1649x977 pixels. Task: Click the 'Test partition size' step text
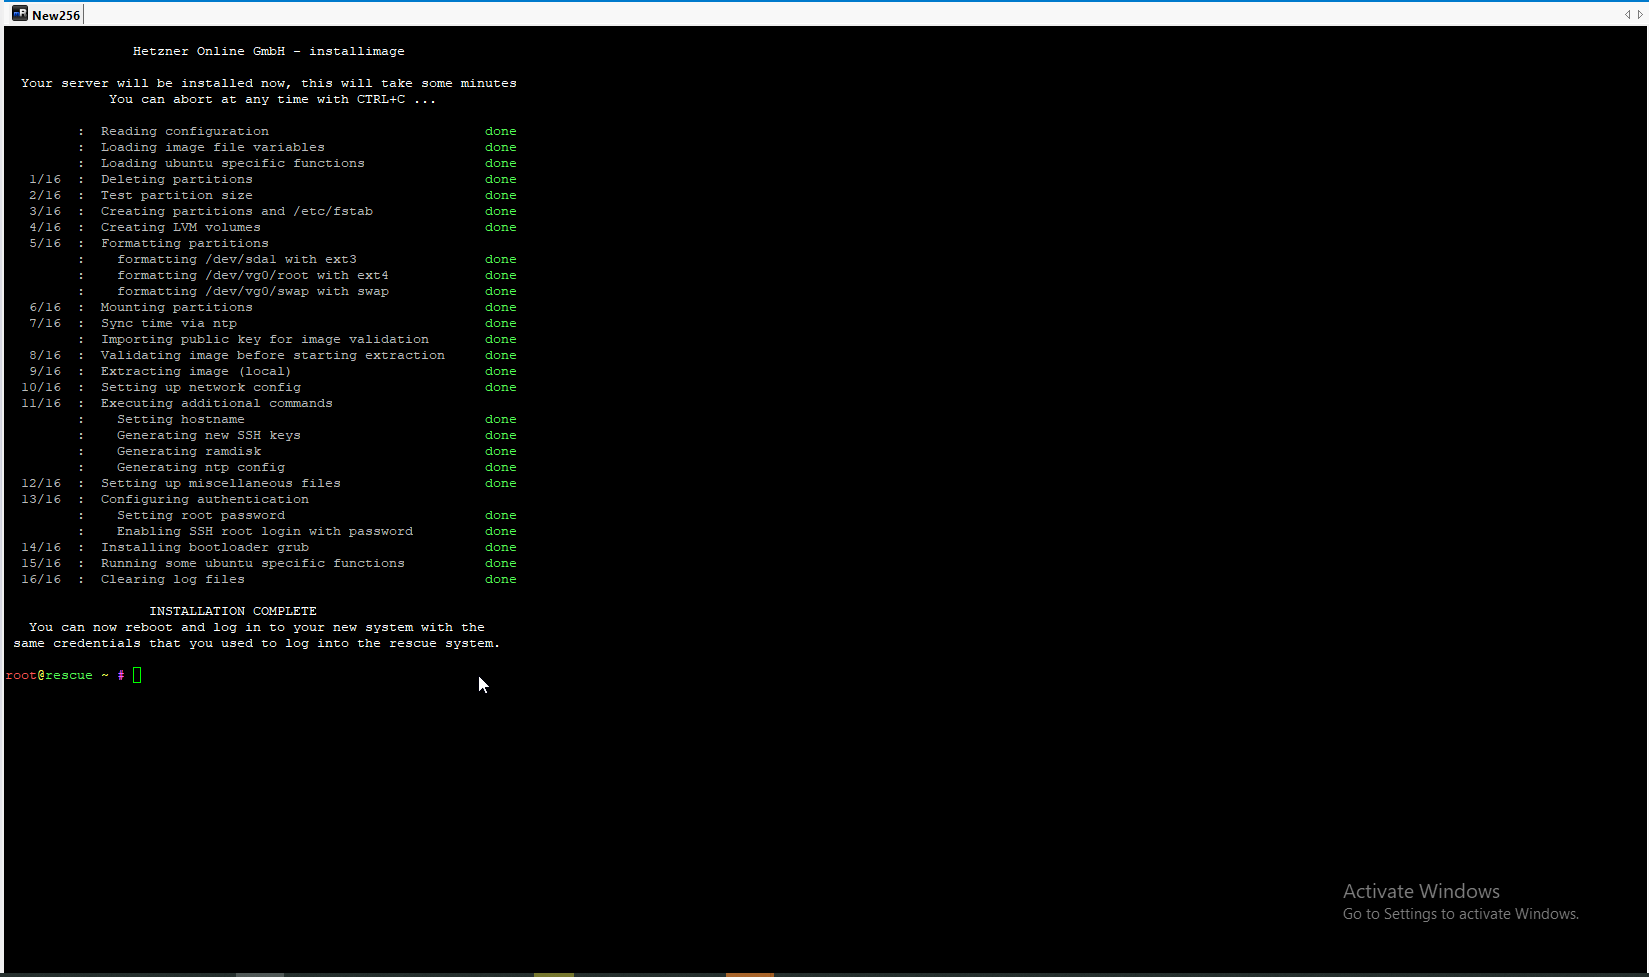pos(177,195)
